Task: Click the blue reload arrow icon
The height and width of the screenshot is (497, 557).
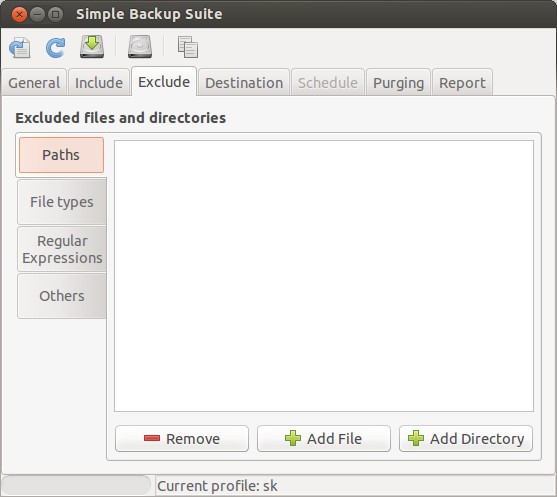Action: click(55, 47)
